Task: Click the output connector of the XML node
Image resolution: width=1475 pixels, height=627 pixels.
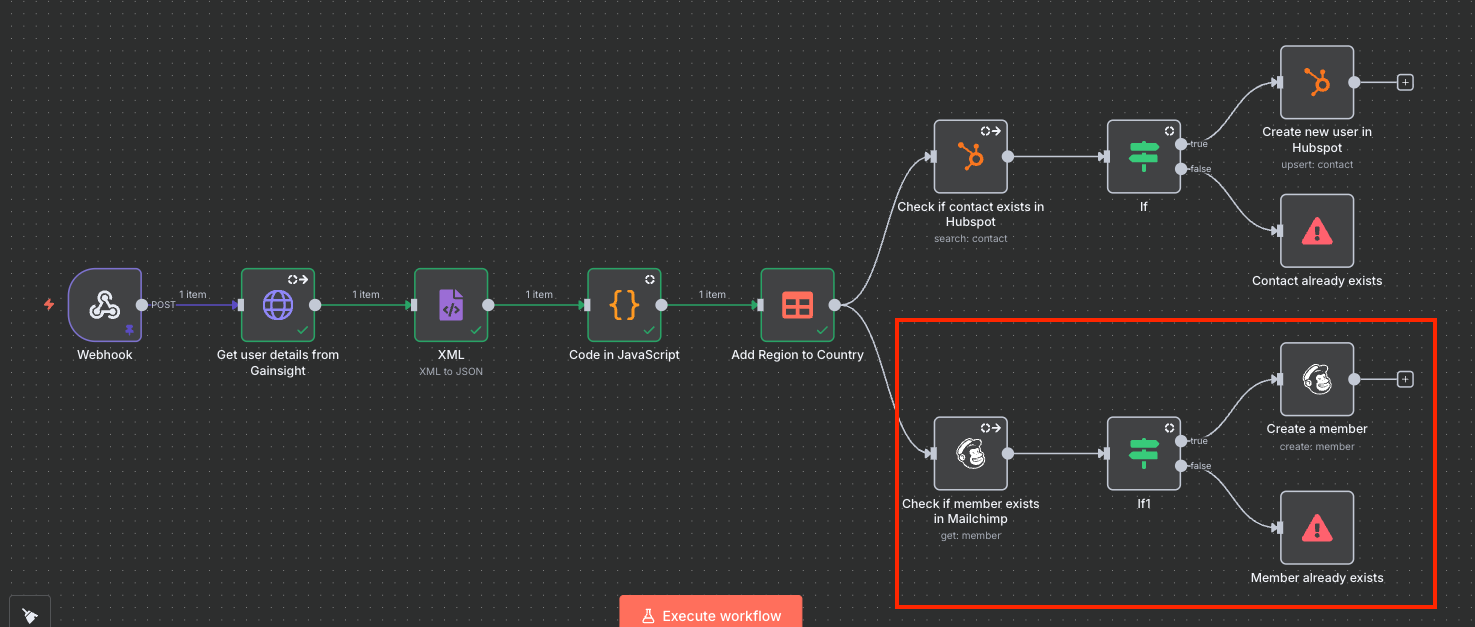Action: [x=488, y=305]
